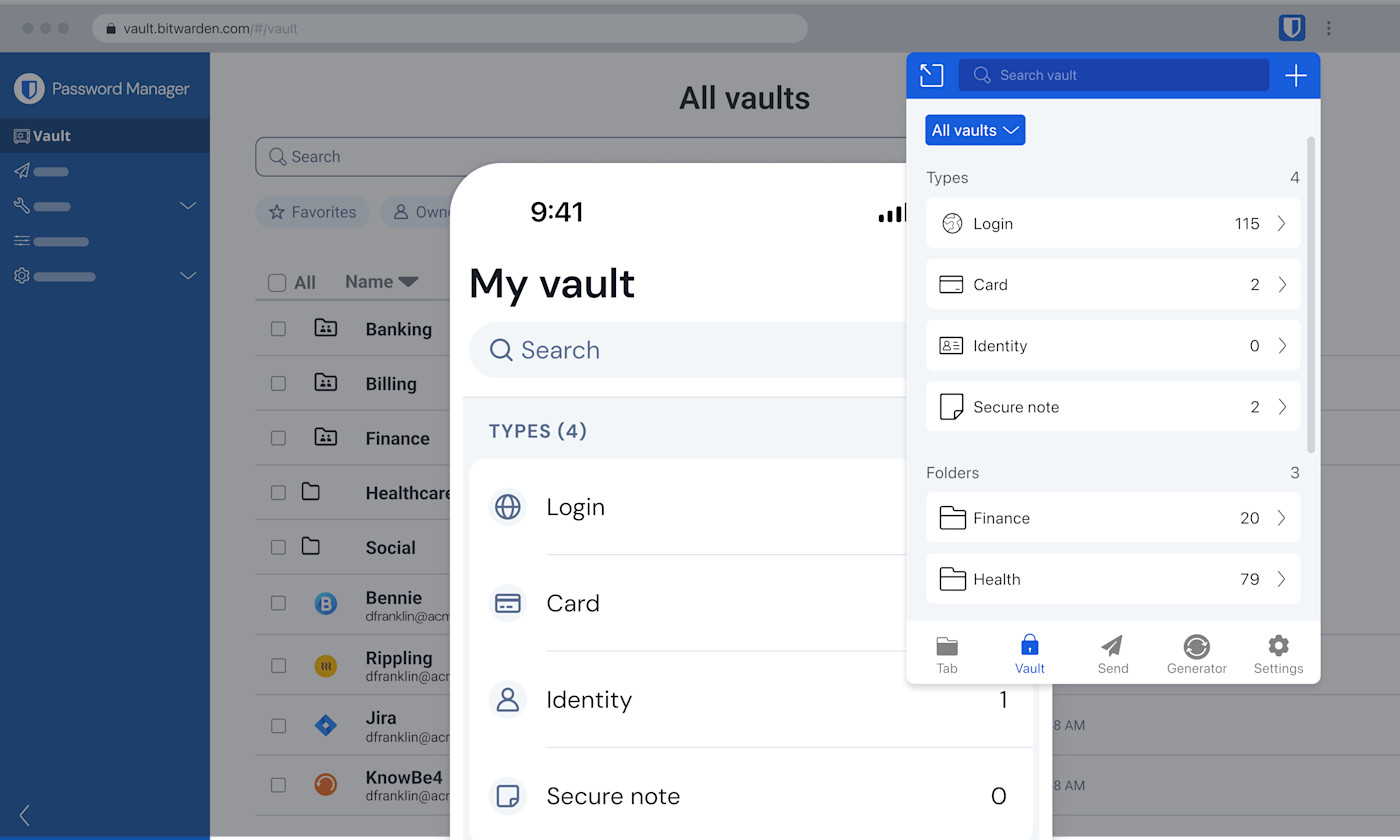Open the Send paper plane tab
Screen dimensions: 1400x840
click(x=1112, y=655)
